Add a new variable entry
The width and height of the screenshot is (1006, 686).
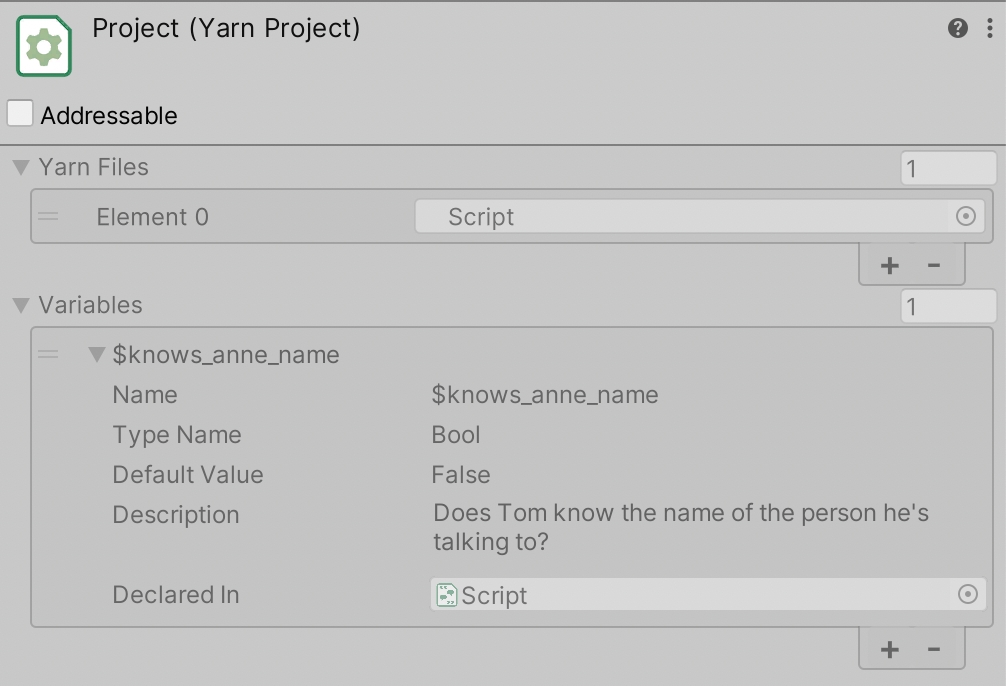889,649
